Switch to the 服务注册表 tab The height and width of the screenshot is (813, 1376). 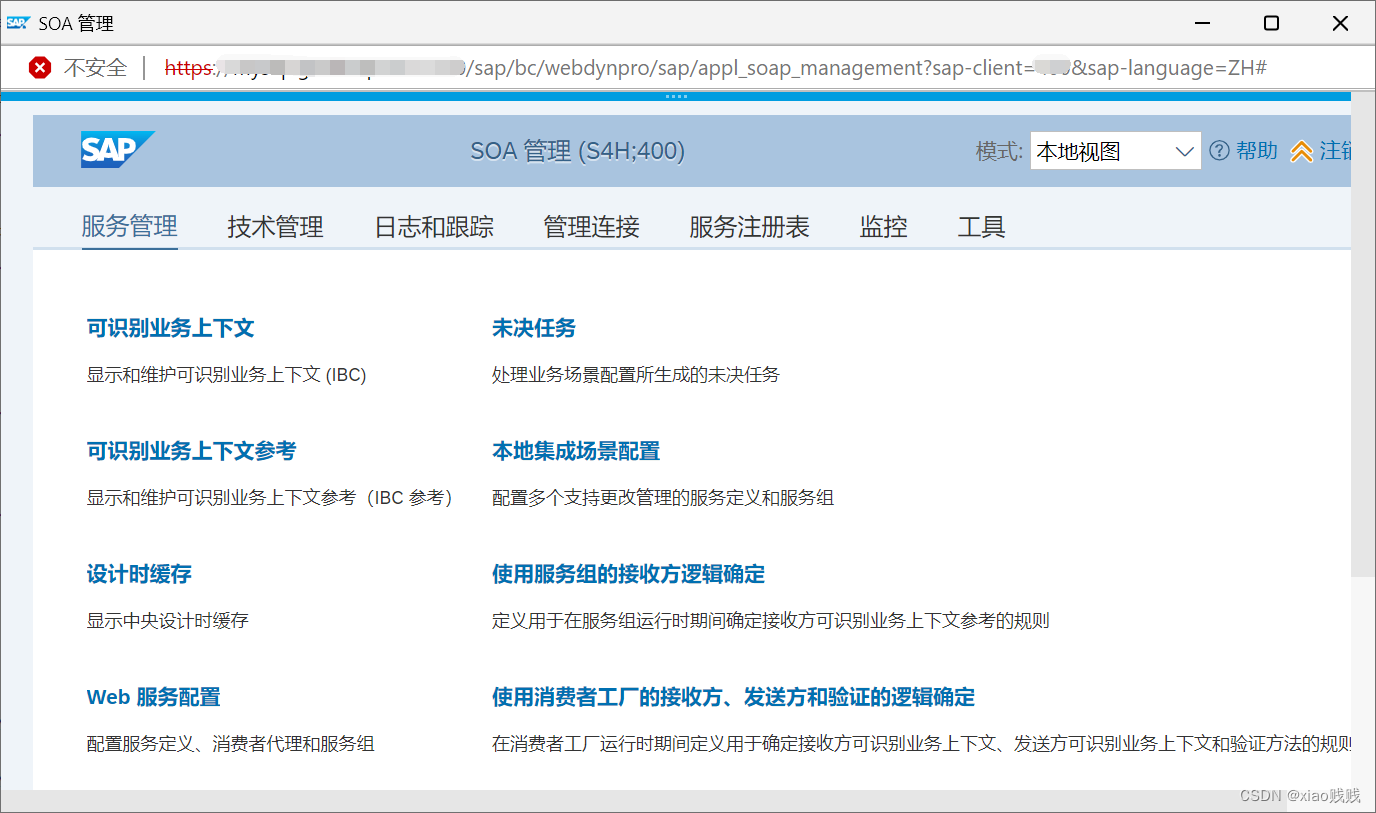tap(749, 226)
